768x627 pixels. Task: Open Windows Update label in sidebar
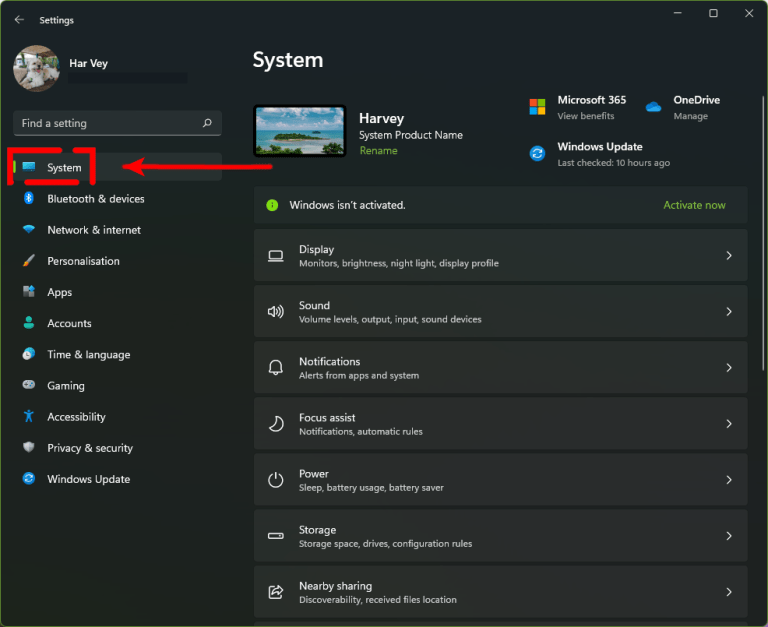pyautogui.click(x=89, y=479)
